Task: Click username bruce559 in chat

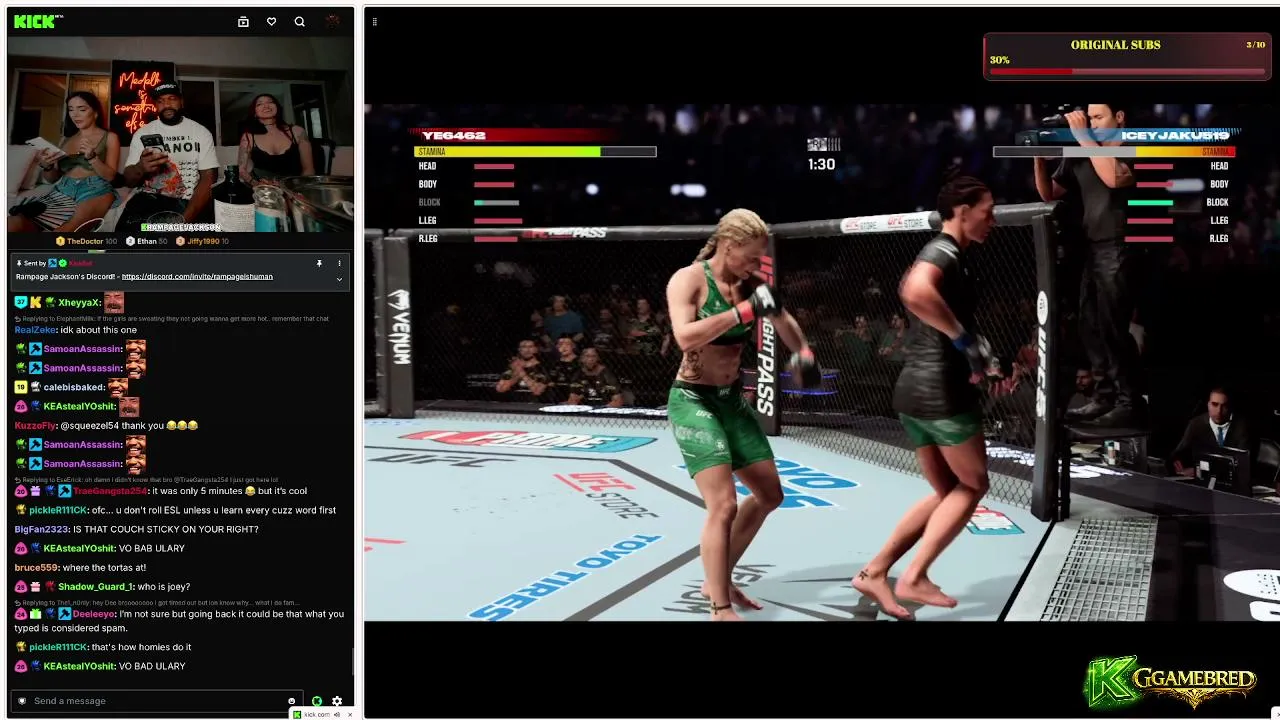Action: pyautogui.click(x=37, y=567)
